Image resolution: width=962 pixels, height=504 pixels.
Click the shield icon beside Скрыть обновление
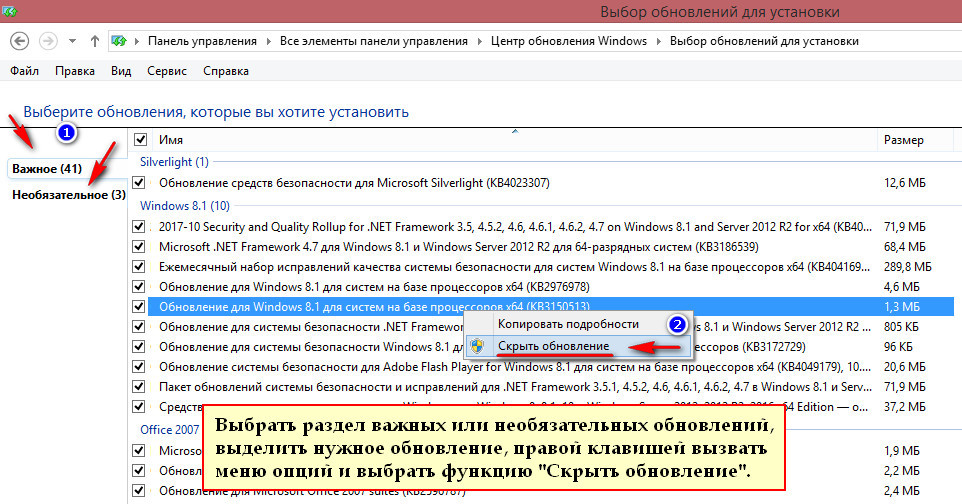point(479,346)
